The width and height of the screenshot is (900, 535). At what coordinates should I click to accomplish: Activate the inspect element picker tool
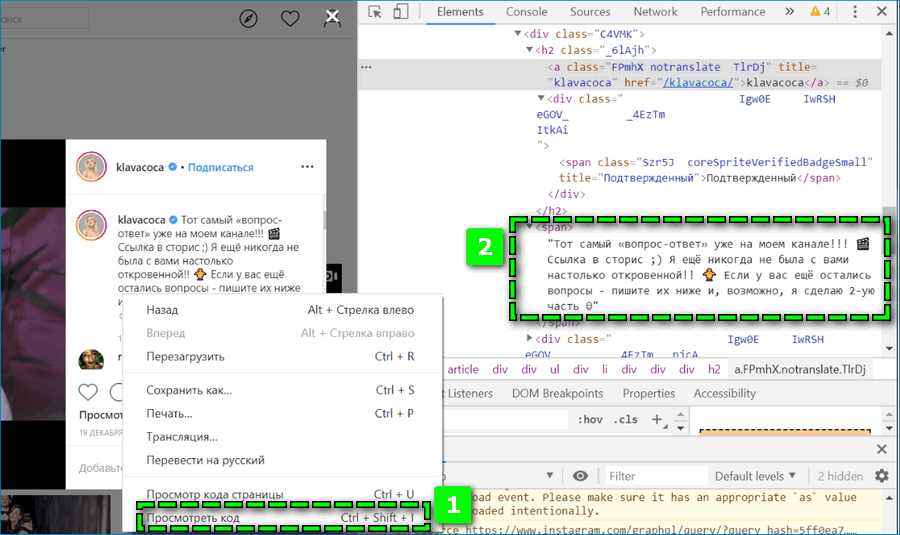[x=375, y=12]
